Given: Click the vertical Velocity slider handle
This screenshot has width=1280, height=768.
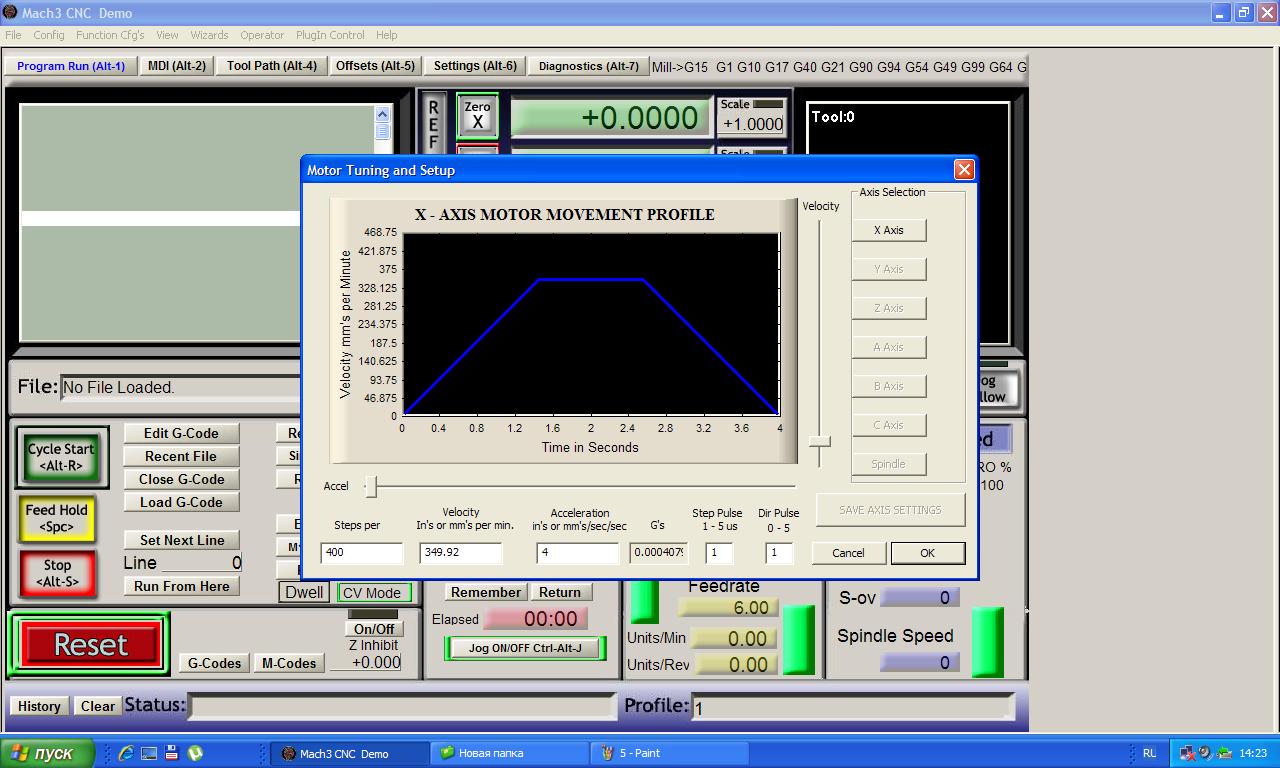Looking at the screenshot, I should coord(820,441).
